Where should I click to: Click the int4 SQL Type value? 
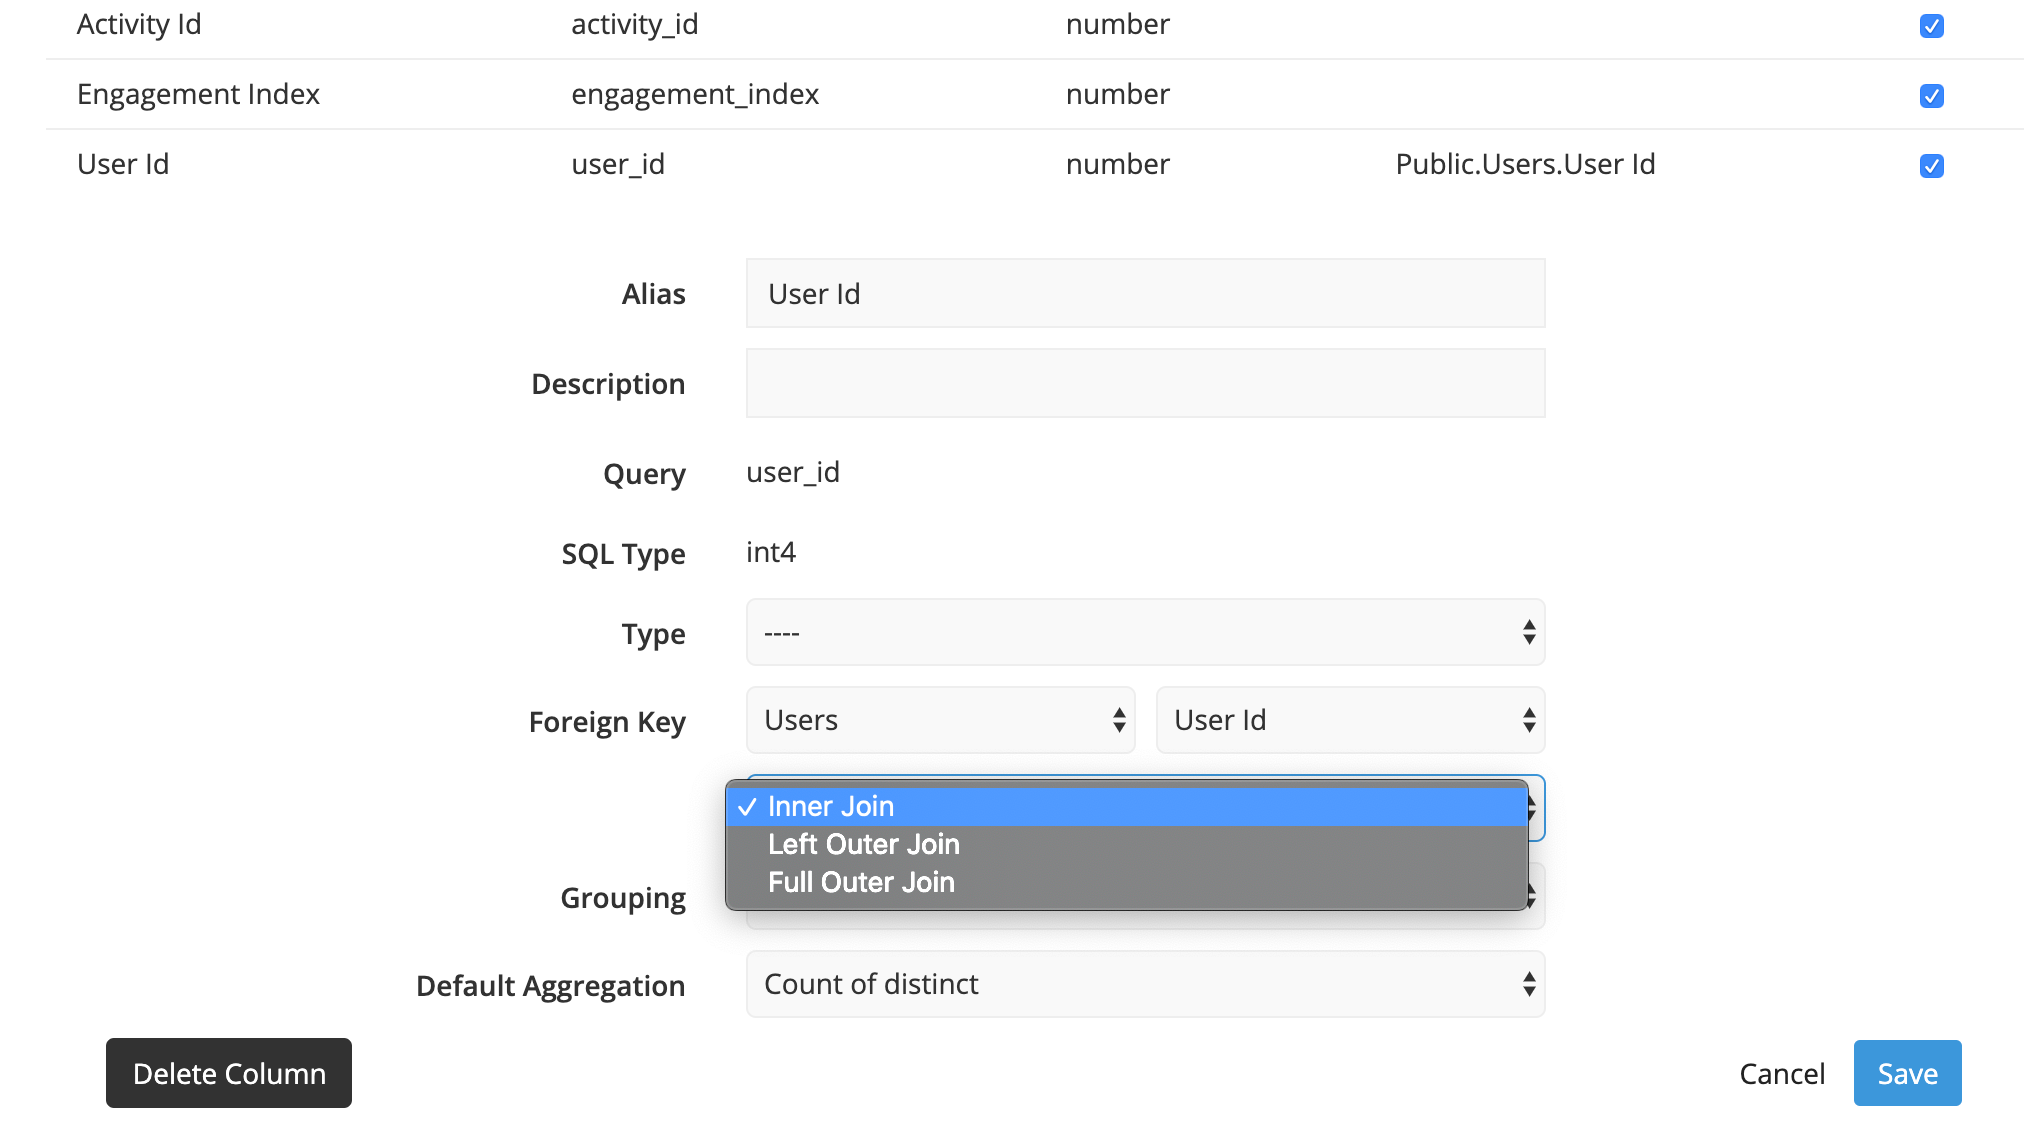click(771, 552)
